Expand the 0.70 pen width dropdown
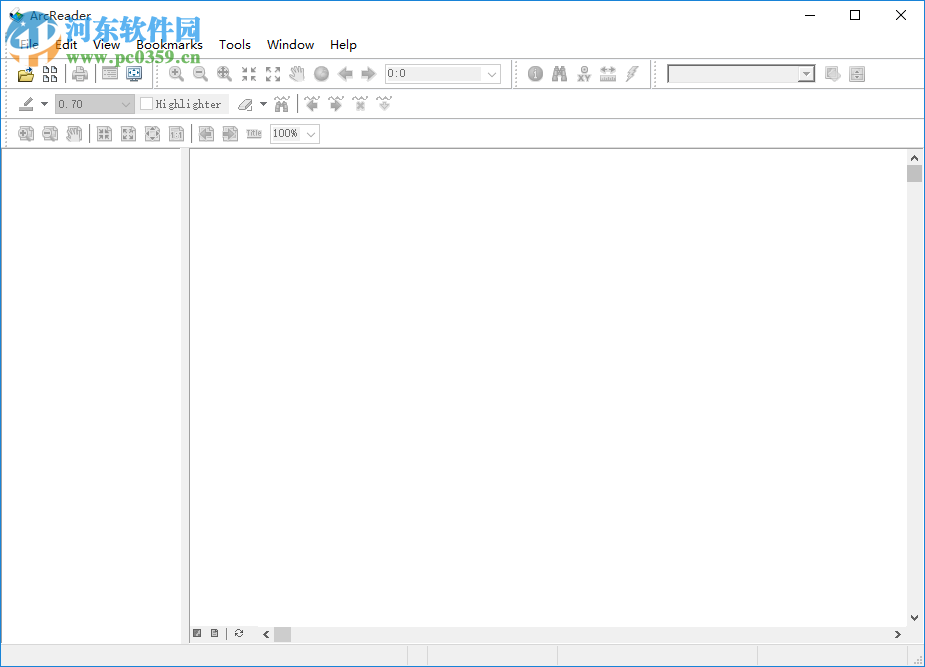Image resolution: width=925 pixels, height=667 pixels. point(125,103)
